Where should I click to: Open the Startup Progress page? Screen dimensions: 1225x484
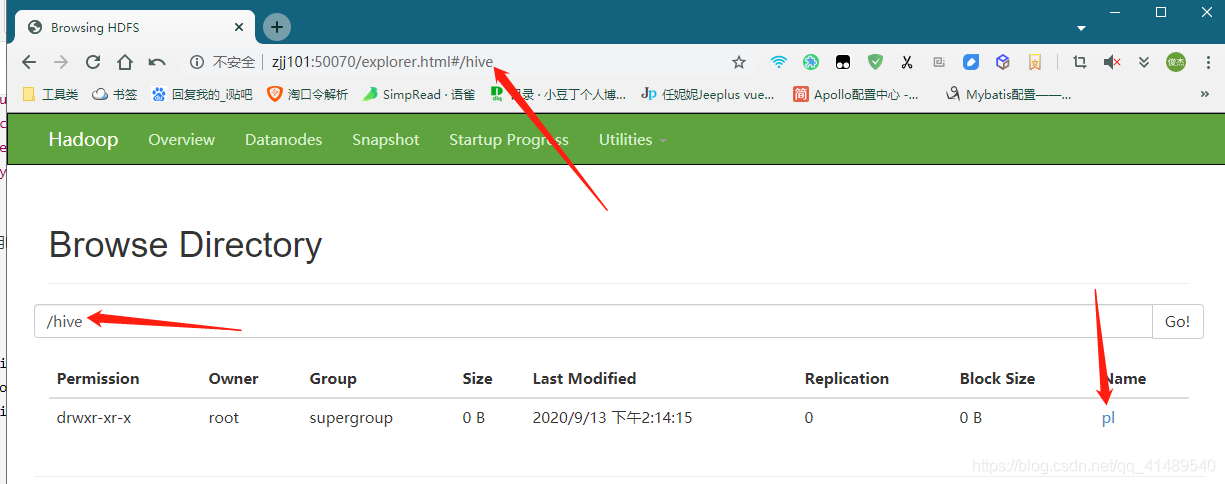point(509,140)
